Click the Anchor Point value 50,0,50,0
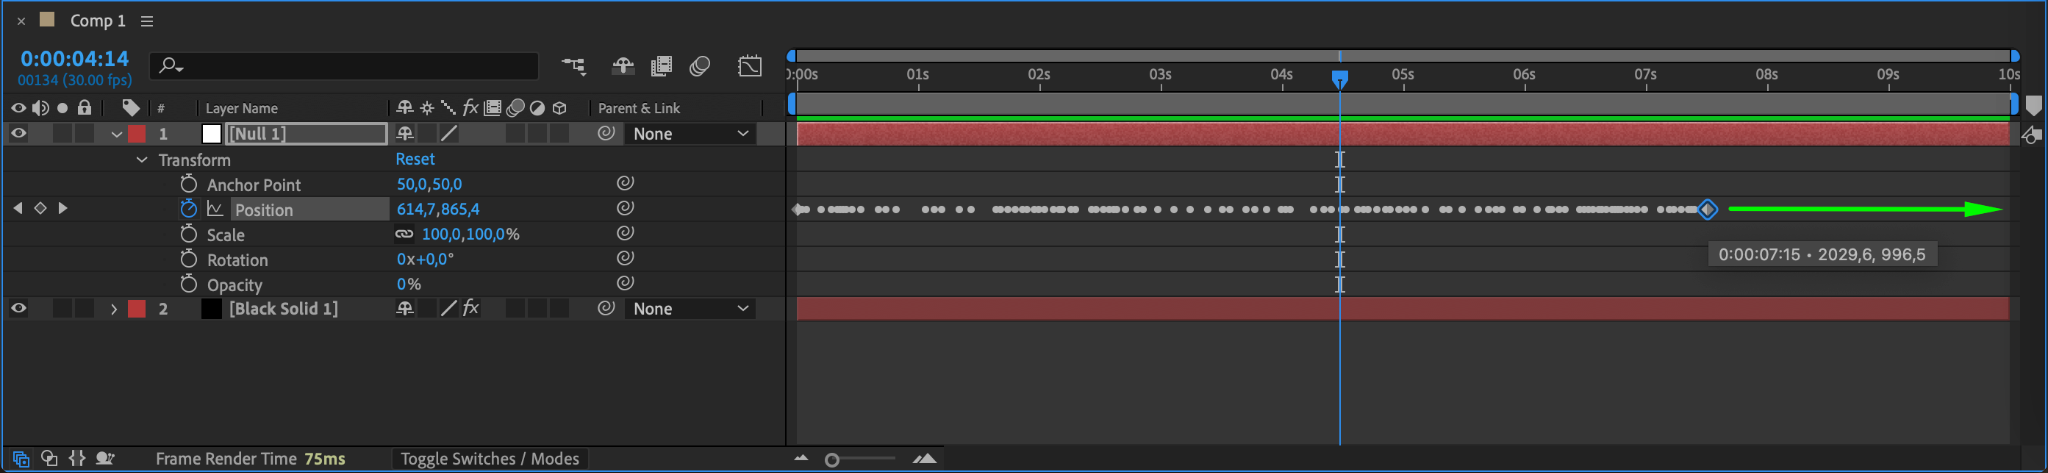Viewport: 2048px width, 473px height. click(x=429, y=184)
